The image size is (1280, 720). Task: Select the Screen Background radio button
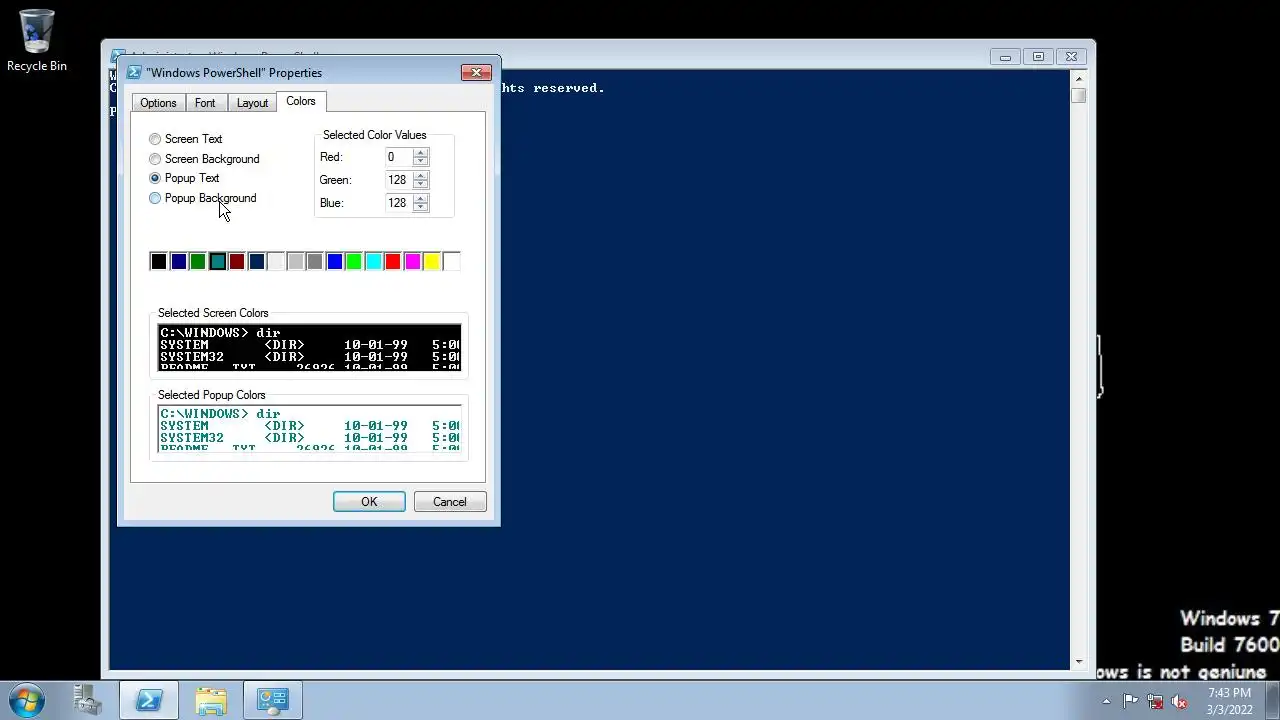[155, 159]
